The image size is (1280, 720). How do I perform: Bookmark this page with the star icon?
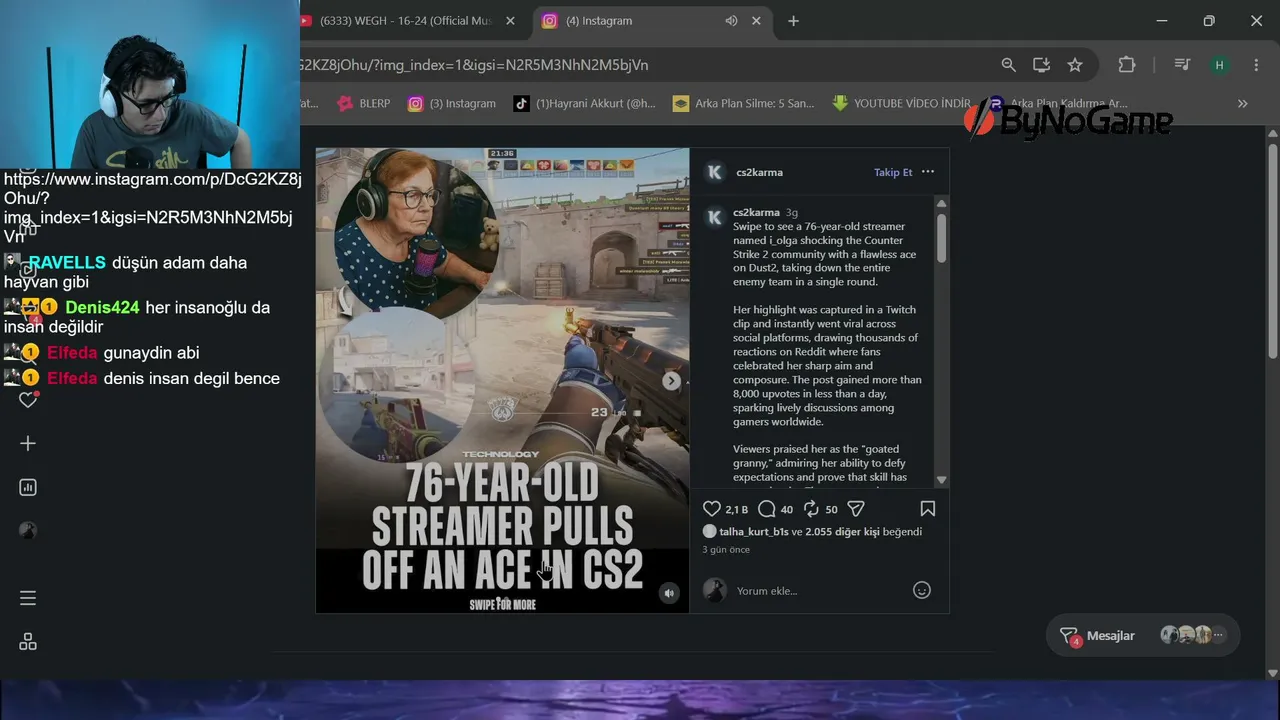tap(1075, 65)
